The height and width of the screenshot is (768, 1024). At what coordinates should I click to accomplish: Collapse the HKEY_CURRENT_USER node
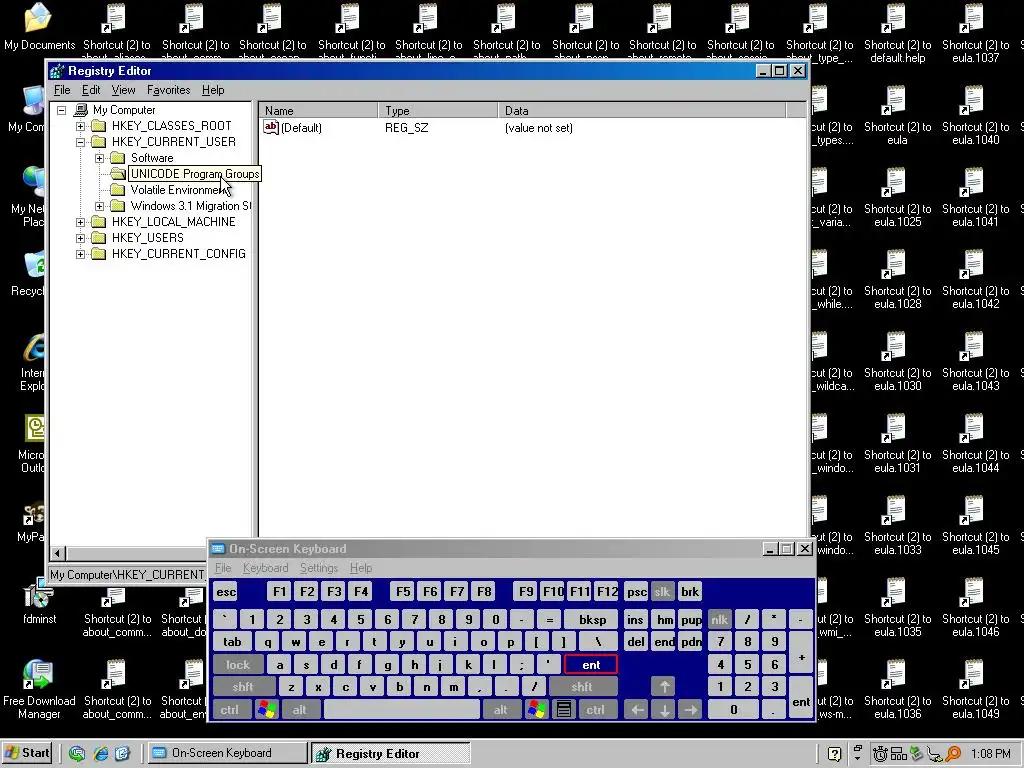(x=80, y=142)
